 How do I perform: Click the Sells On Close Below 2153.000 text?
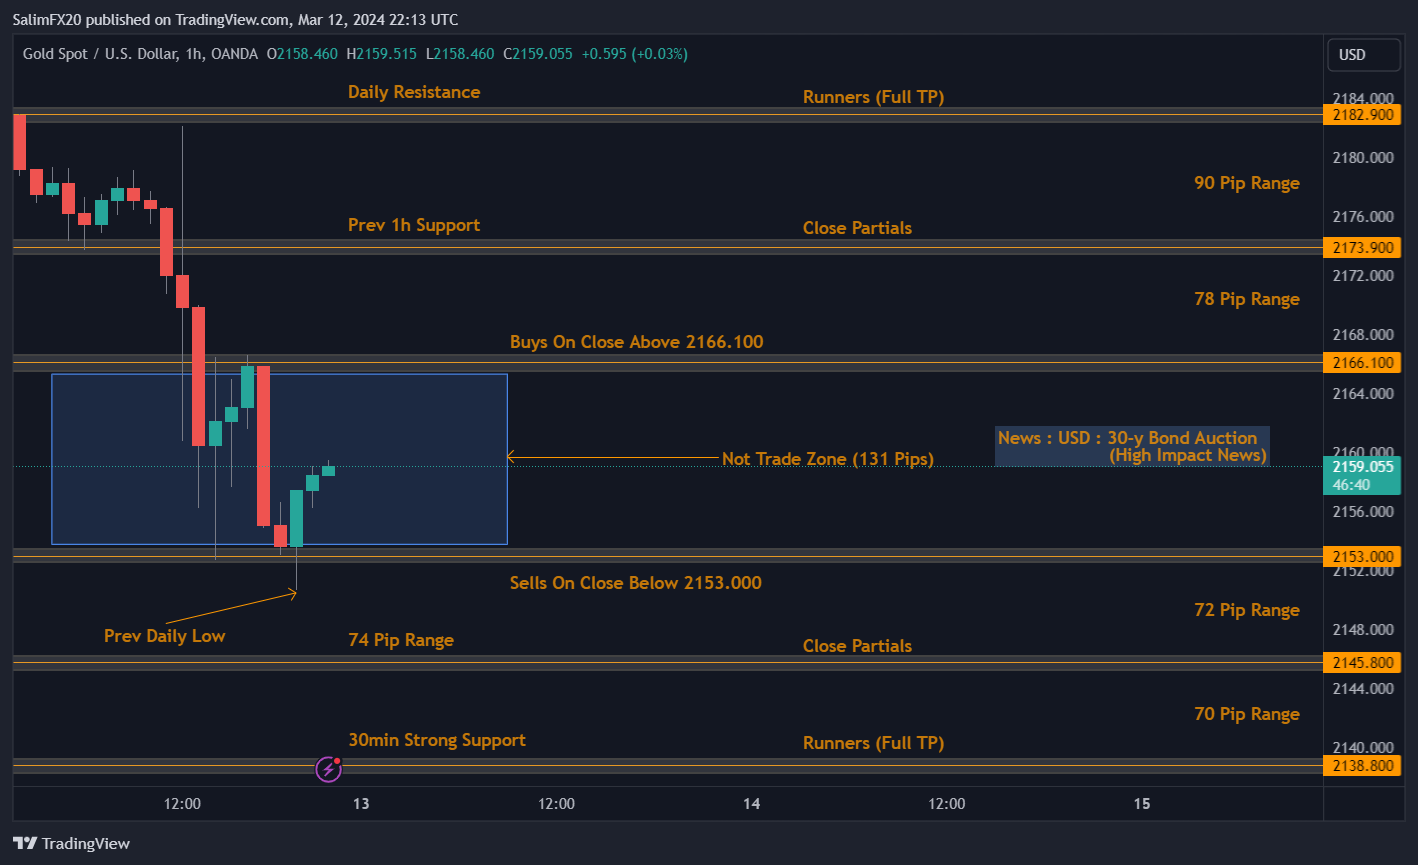tap(635, 583)
